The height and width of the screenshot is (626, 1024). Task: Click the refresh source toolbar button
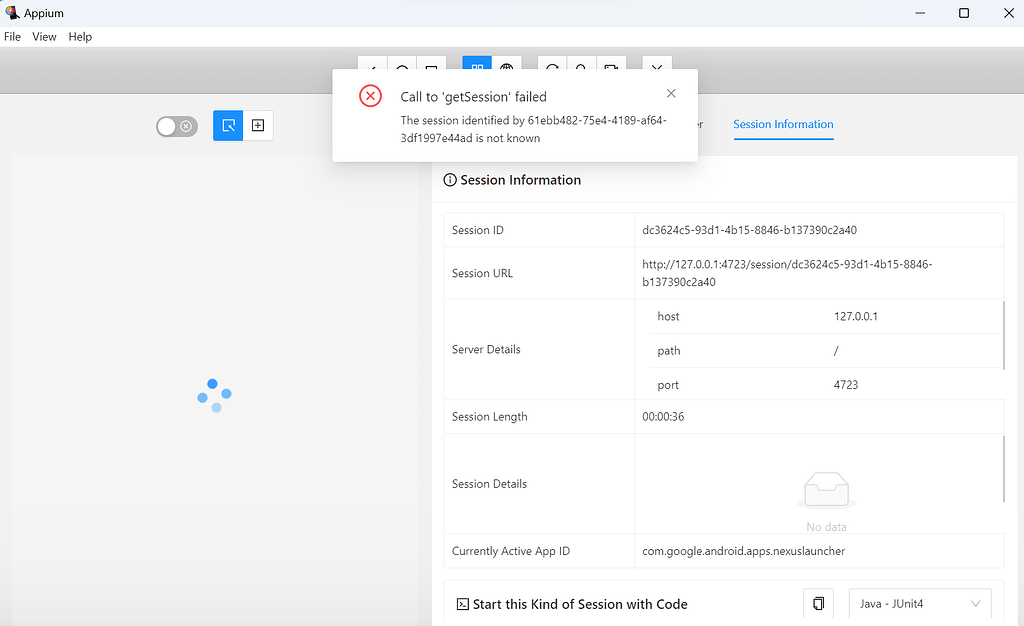(552, 64)
